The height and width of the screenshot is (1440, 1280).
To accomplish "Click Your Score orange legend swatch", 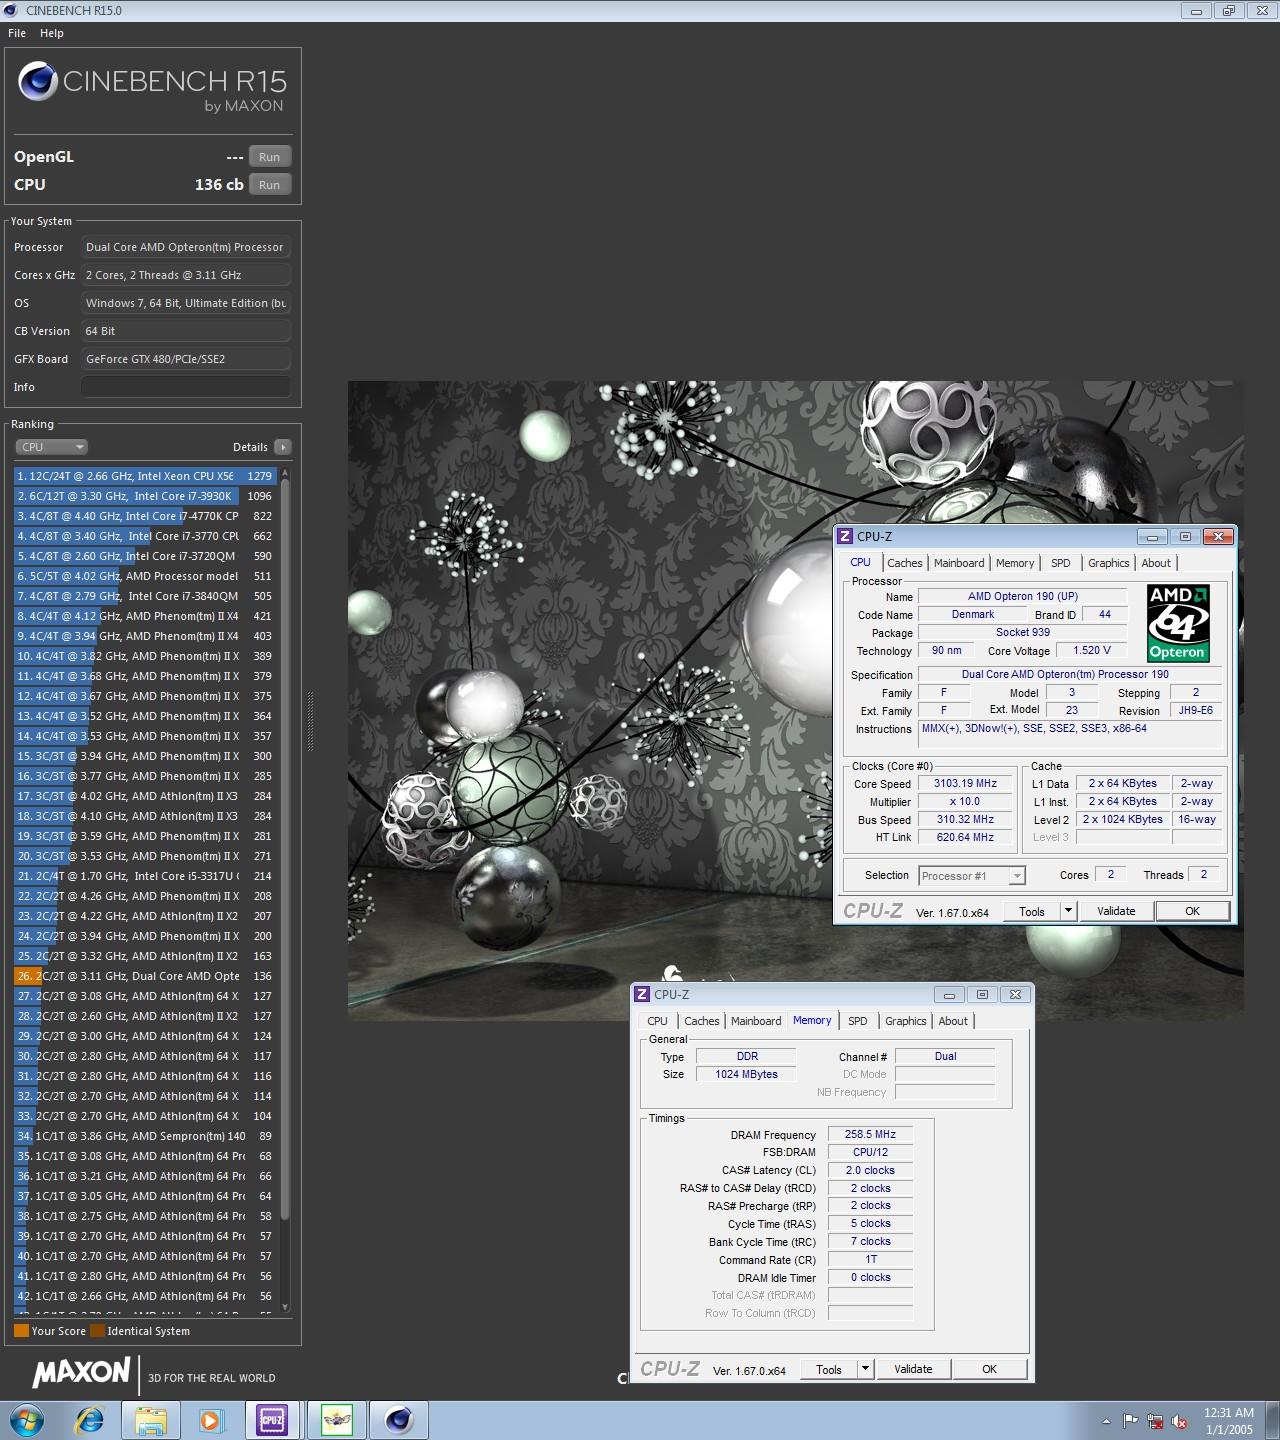I will coord(21,1331).
